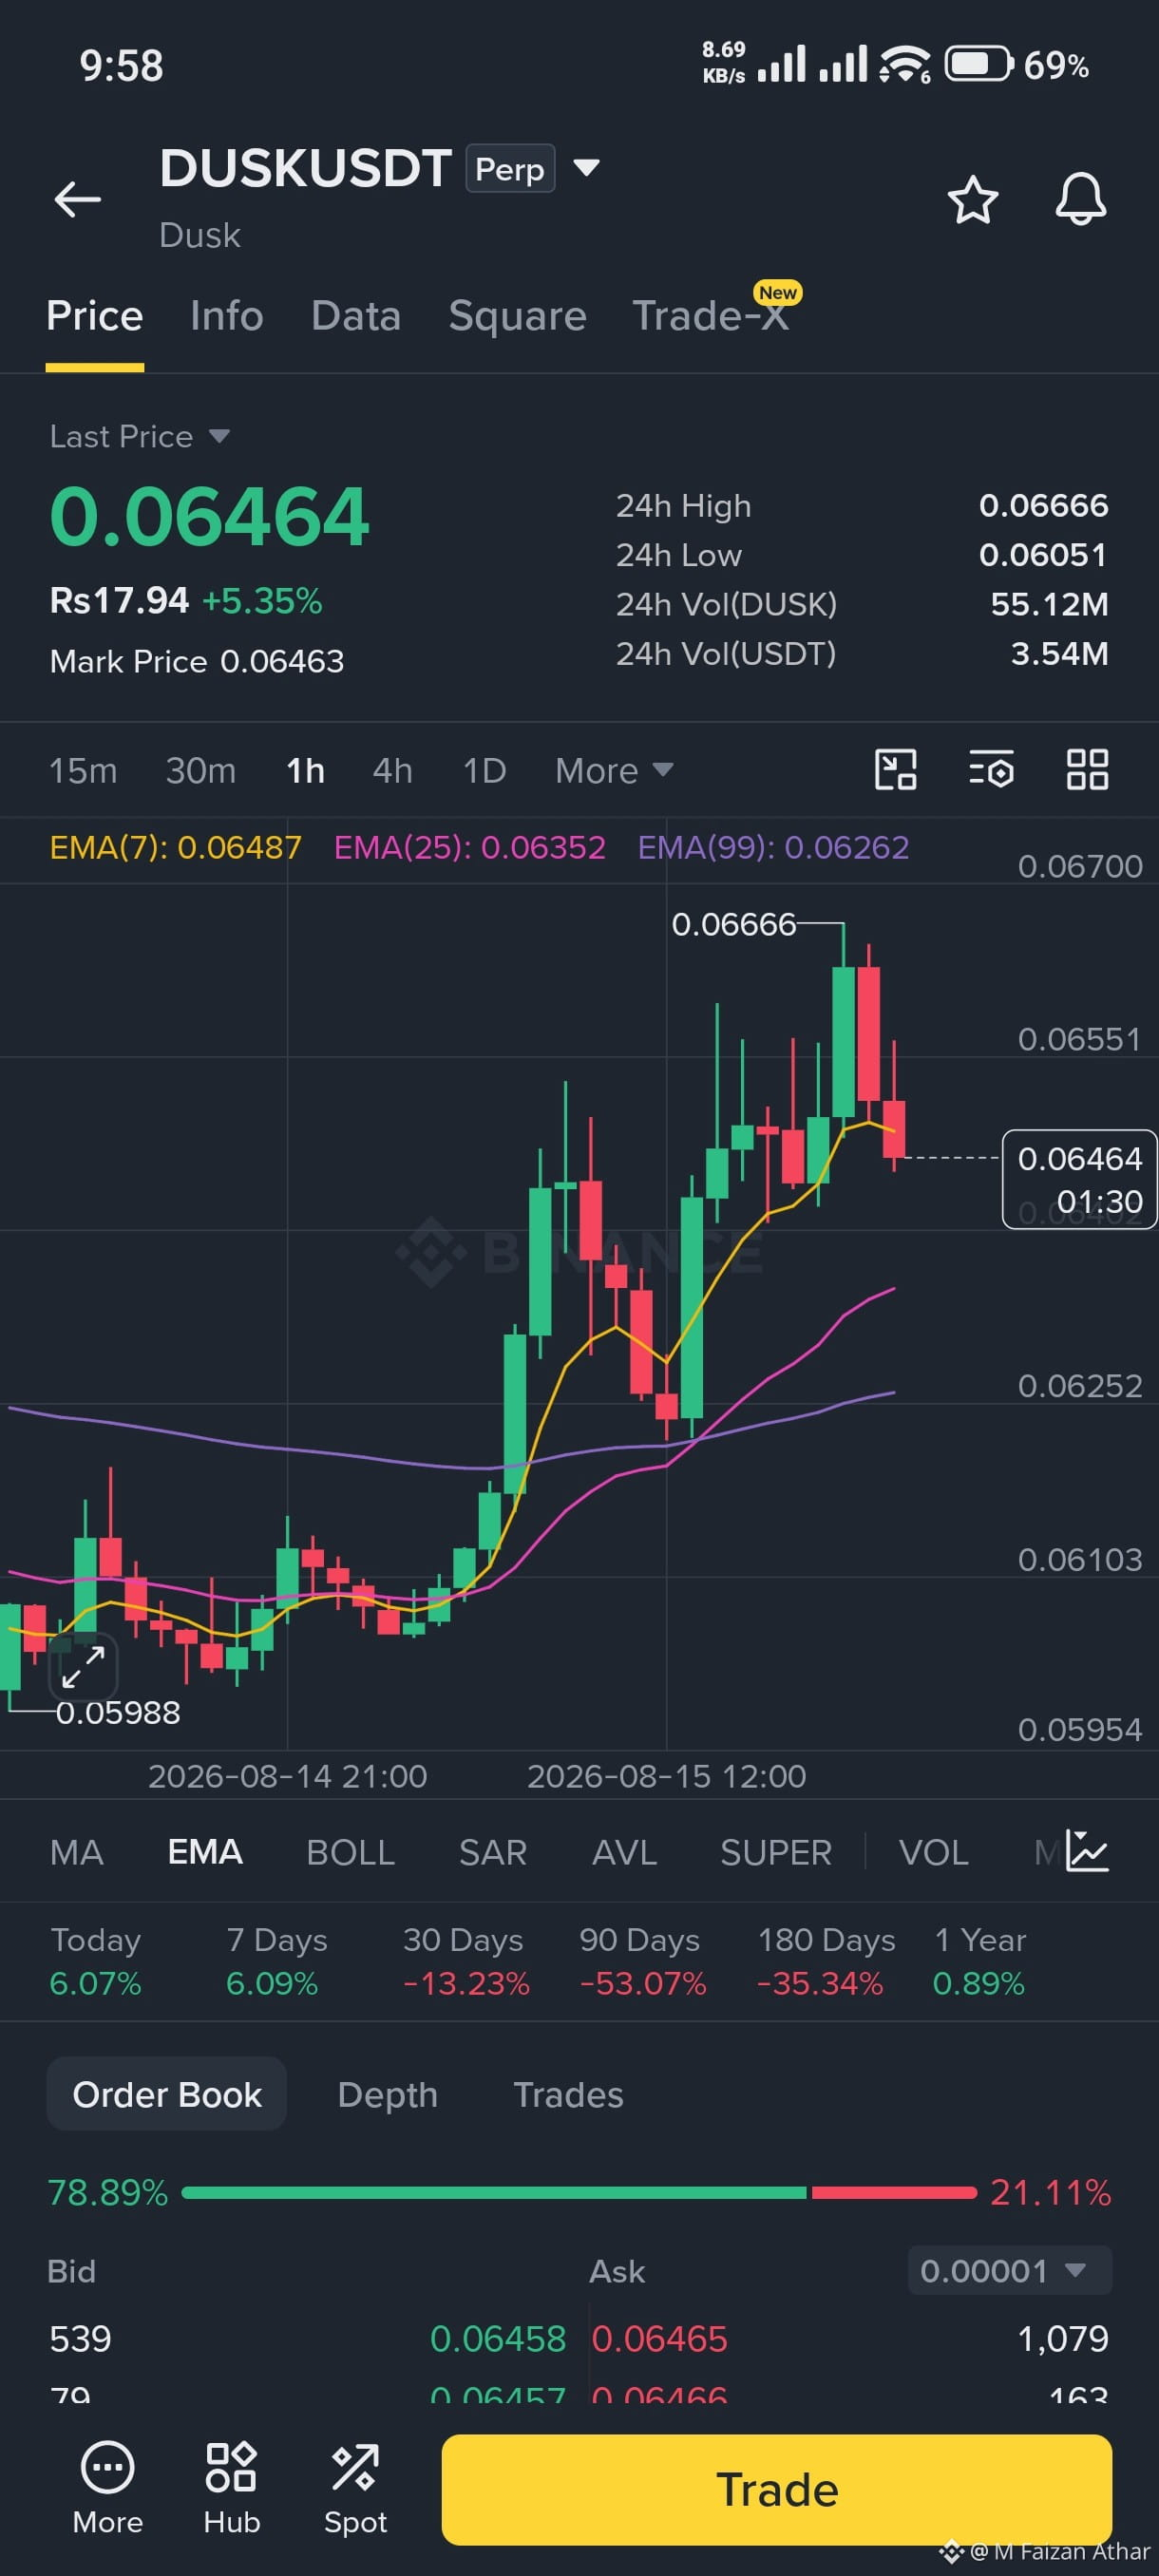Tap the 0.05988 low marker on chart

coord(118,1712)
